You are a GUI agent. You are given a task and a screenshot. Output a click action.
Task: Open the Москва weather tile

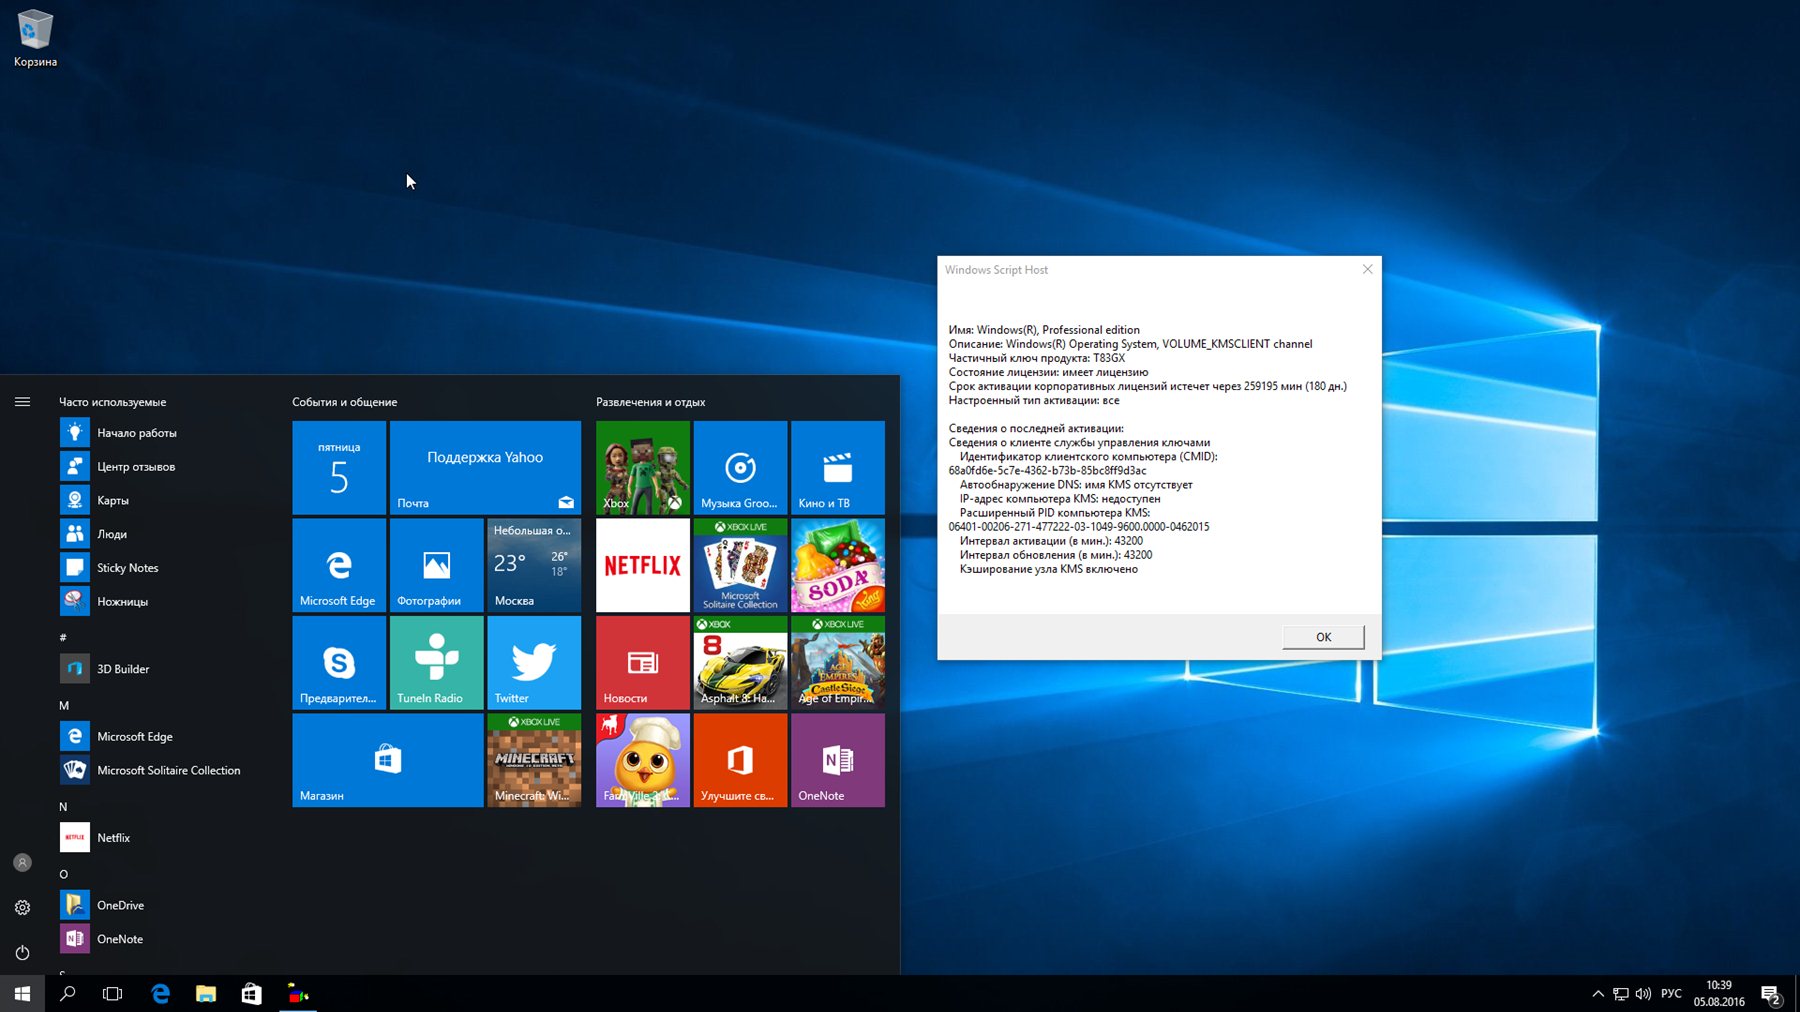click(533, 565)
